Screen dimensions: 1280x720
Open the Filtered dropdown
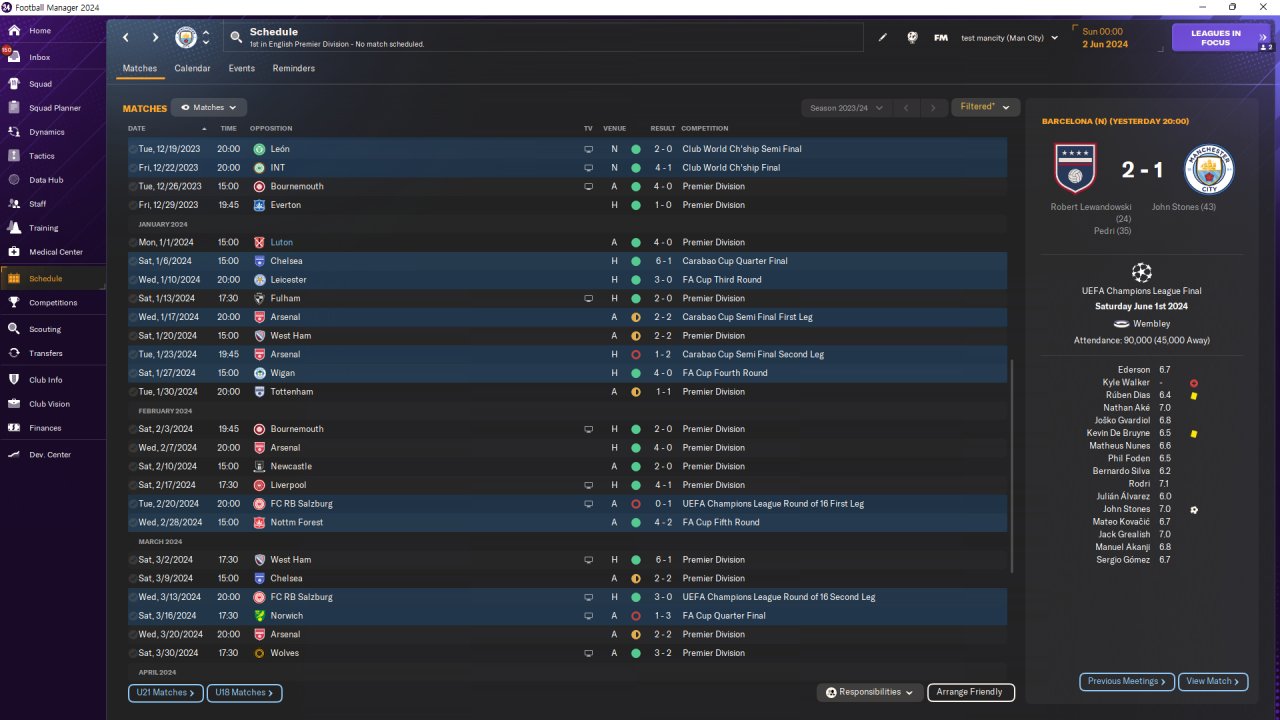pos(985,107)
